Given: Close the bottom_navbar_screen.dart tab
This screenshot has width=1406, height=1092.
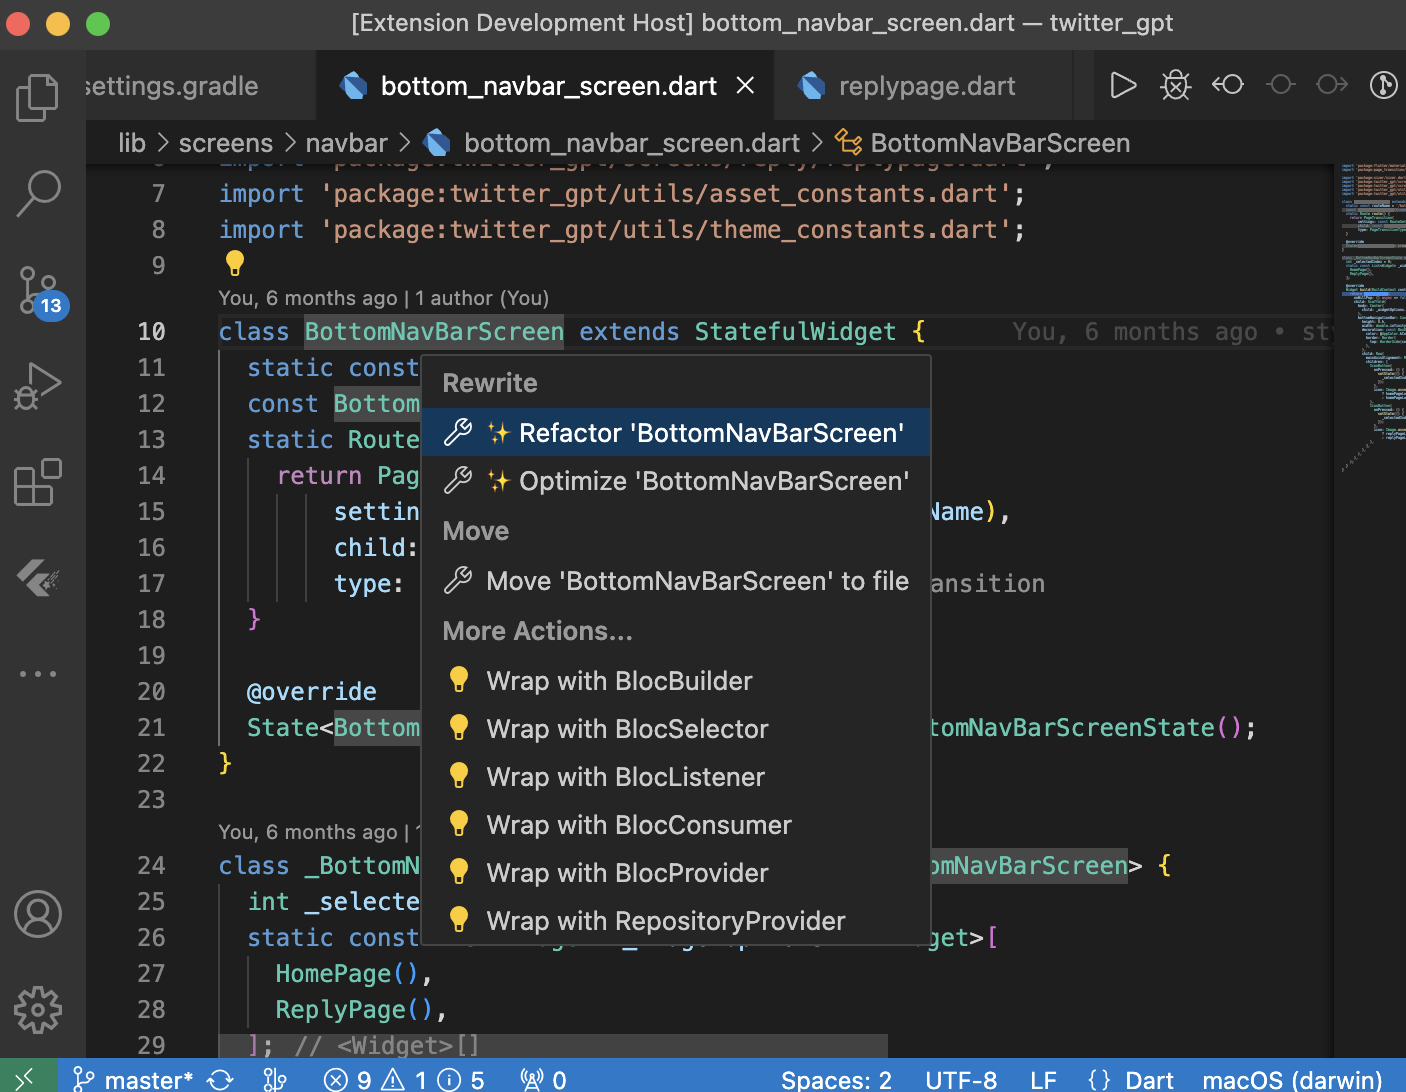Looking at the screenshot, I should pyautogui.click(x=745, y=85).
